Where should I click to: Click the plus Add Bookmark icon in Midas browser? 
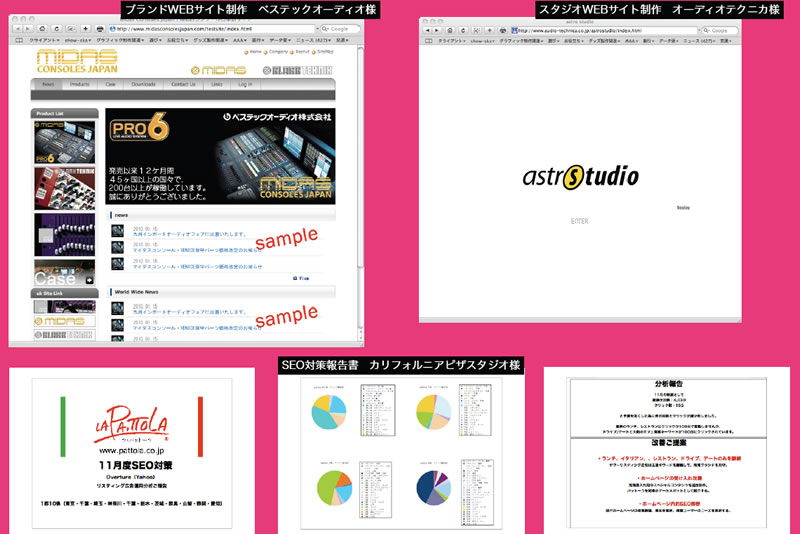tap(85, 29)
